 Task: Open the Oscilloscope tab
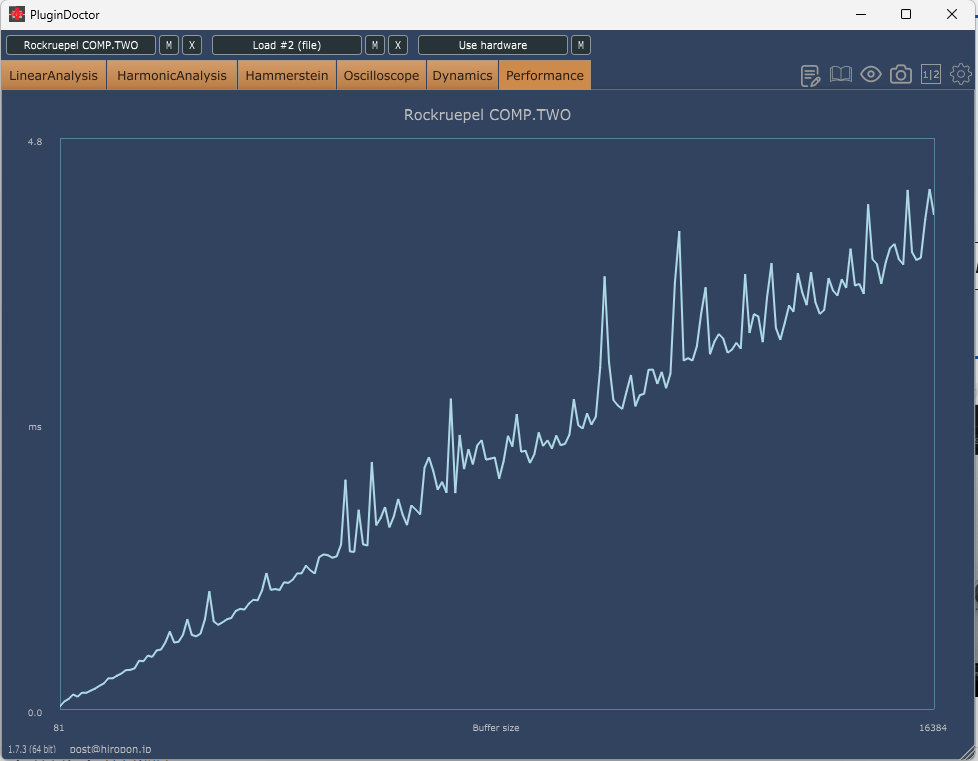tap(382, 75)
